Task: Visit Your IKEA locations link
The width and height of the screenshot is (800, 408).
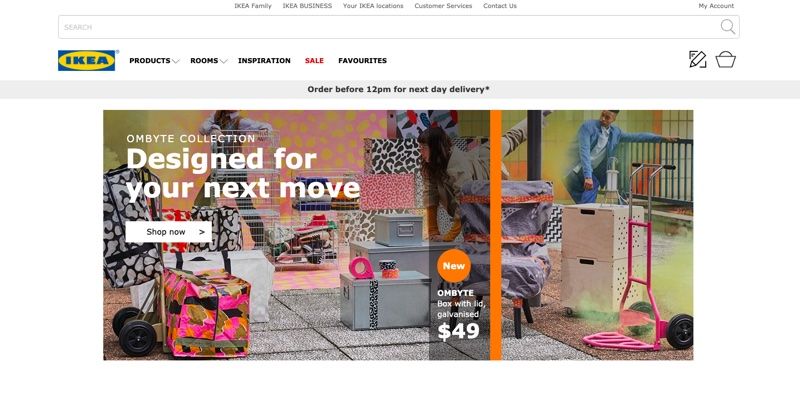Action: pos(373,6)
